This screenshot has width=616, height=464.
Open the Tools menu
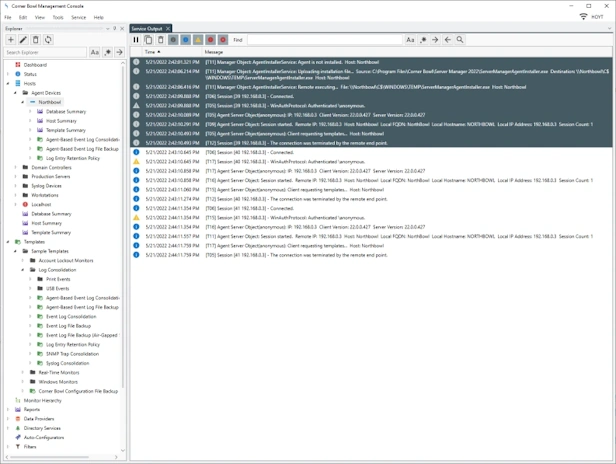pos(58,17)
